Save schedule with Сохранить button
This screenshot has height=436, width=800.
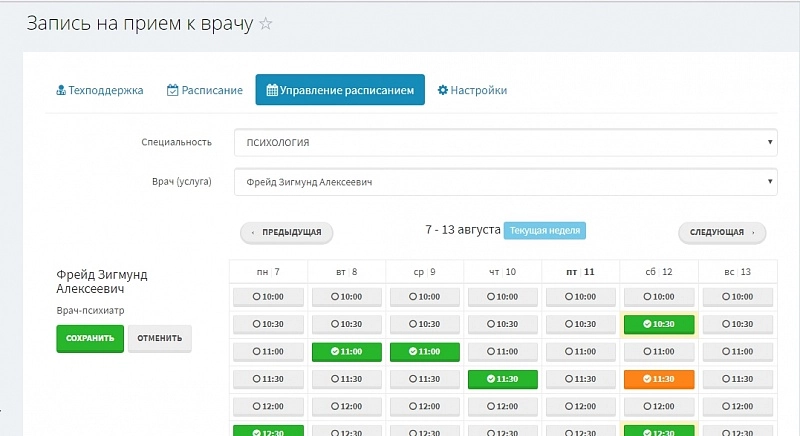pos(90,338)
